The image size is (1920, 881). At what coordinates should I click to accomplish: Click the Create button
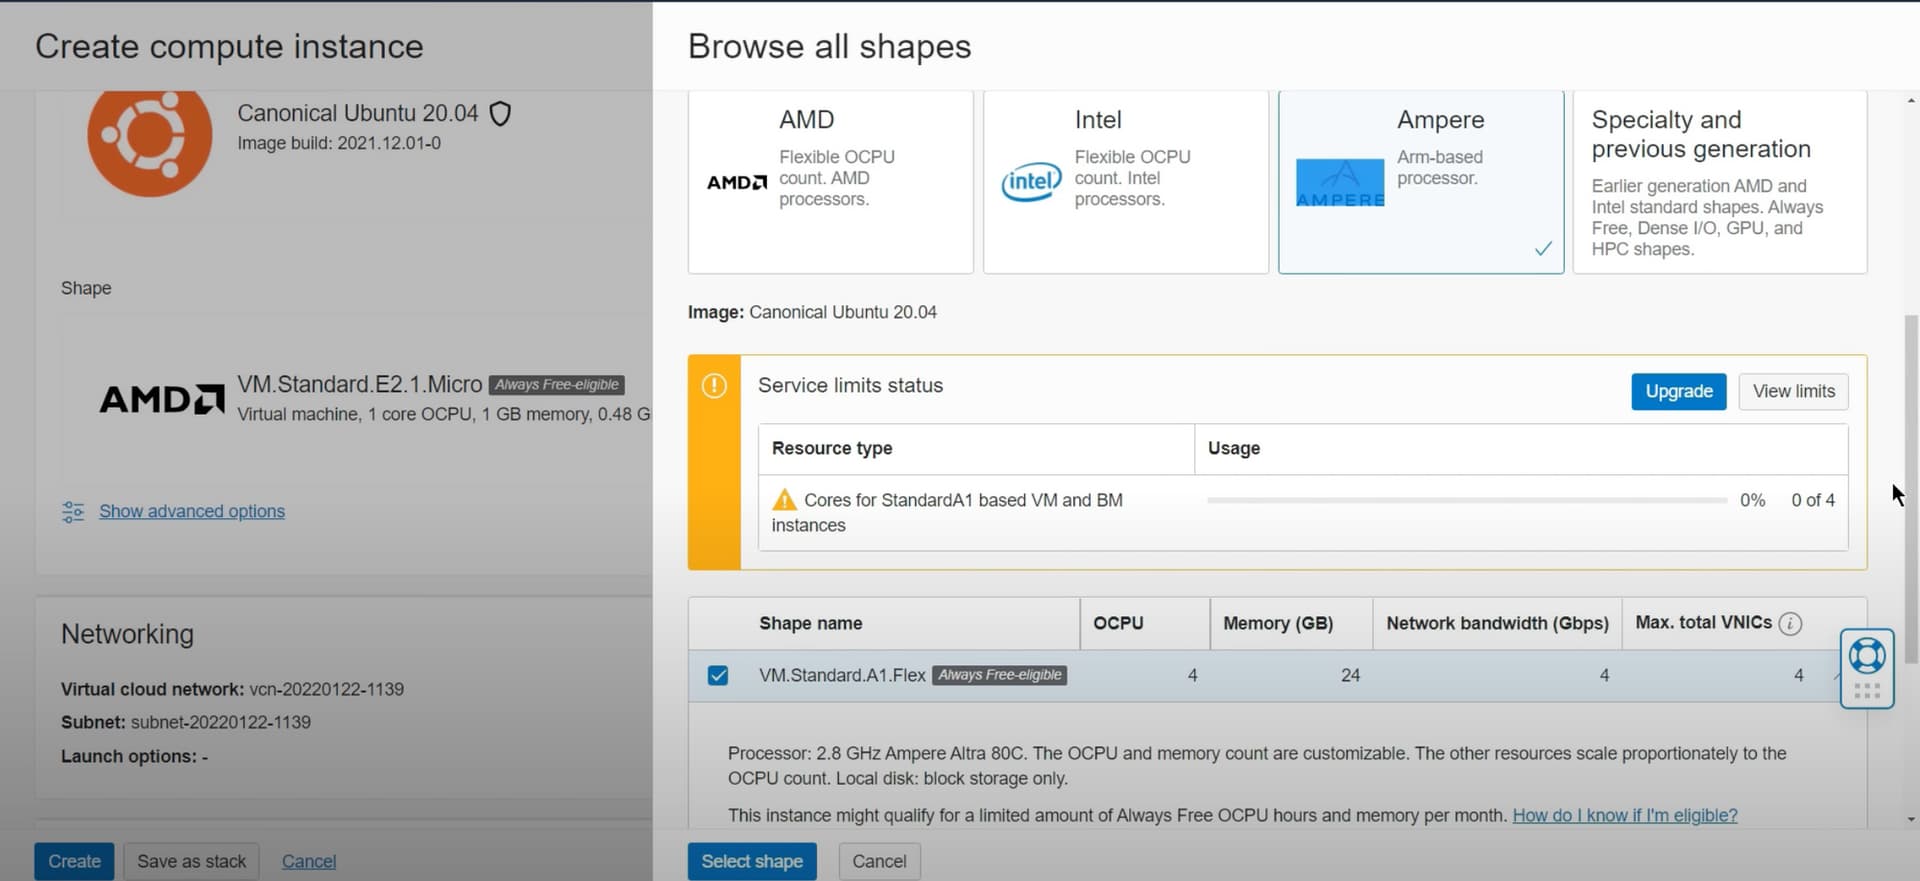pyautogui.click(x=74, y=861)
